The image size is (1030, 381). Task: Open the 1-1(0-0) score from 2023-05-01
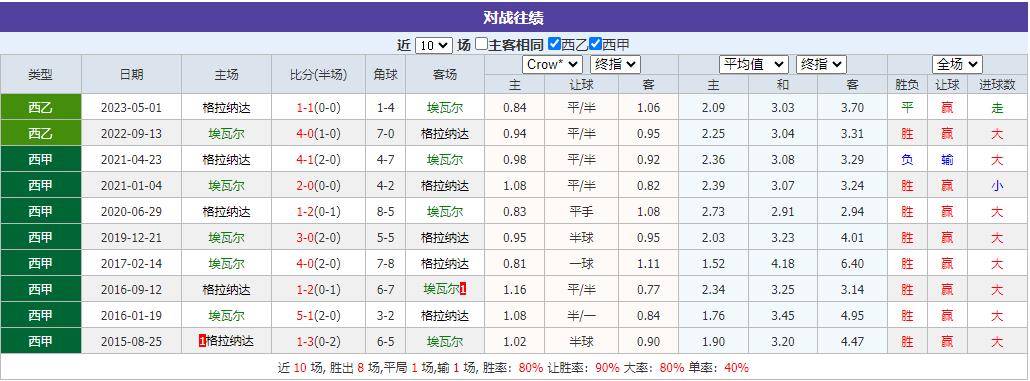coord(319,108)
